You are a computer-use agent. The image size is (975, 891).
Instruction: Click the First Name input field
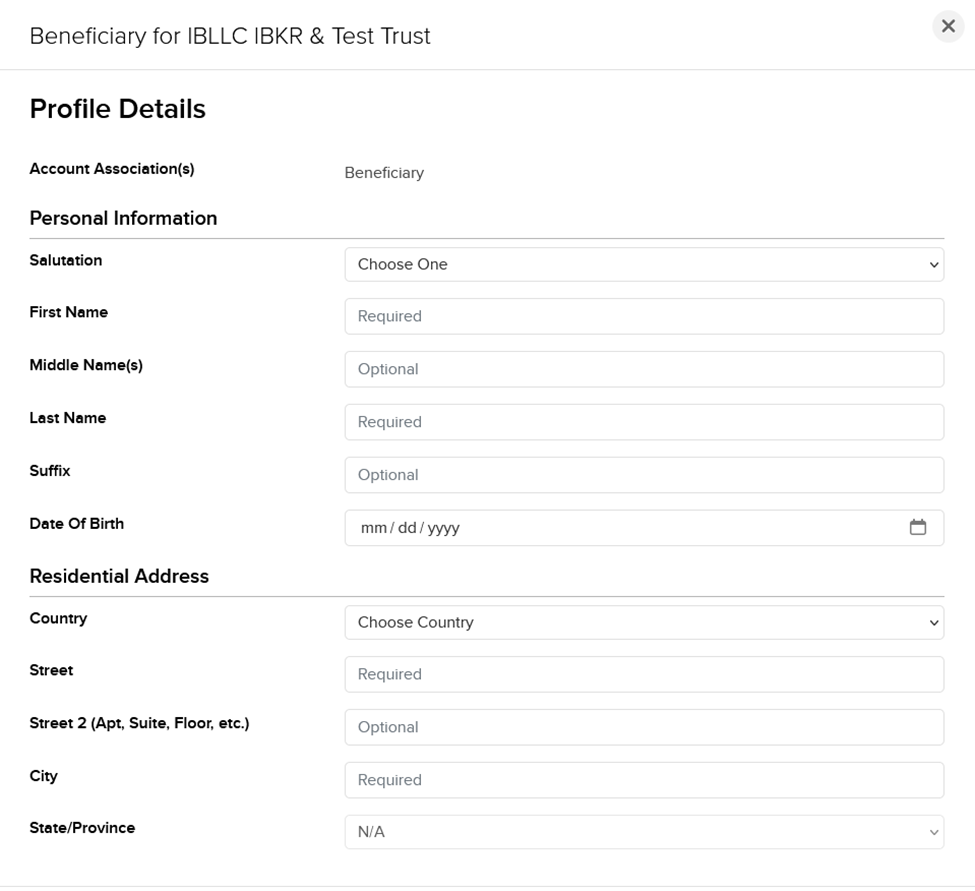644,316
